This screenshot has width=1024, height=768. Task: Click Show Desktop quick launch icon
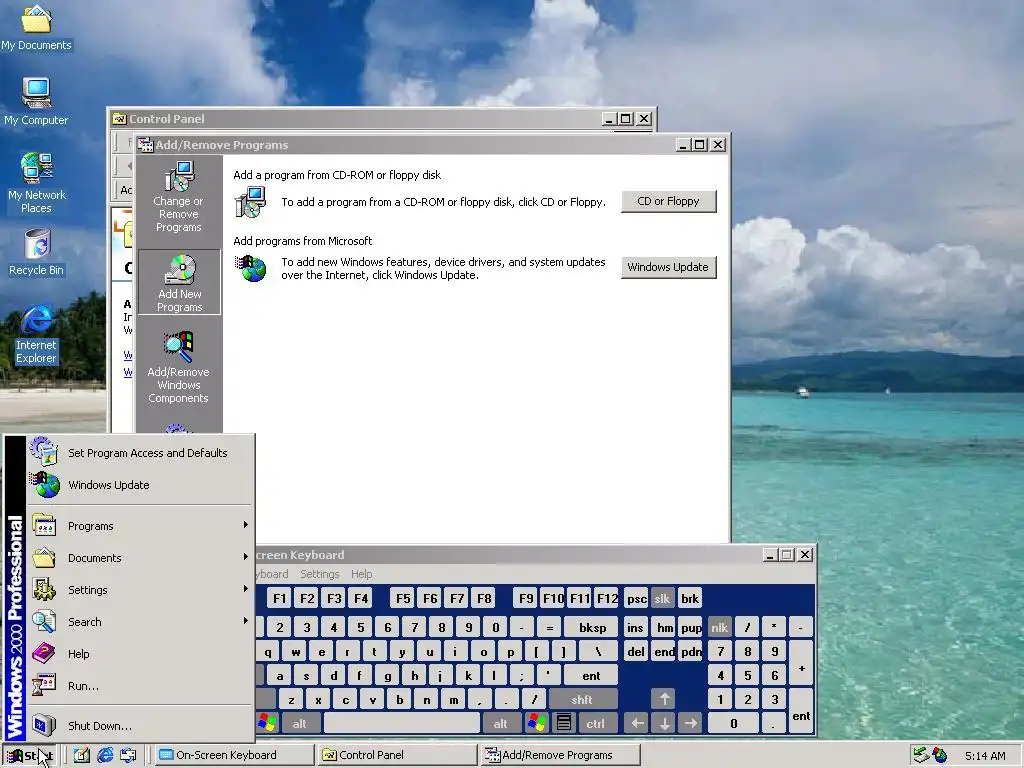[x=82, y=755]
